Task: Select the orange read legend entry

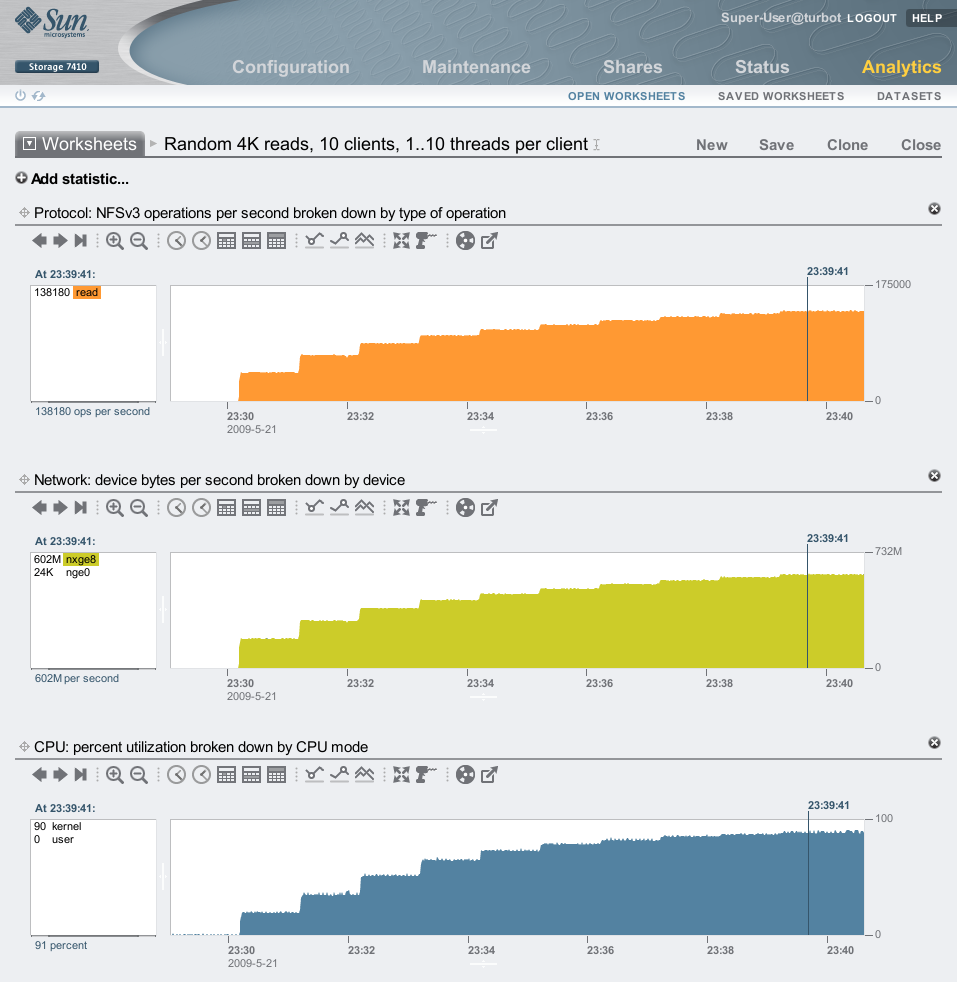Action: (87, 293)
